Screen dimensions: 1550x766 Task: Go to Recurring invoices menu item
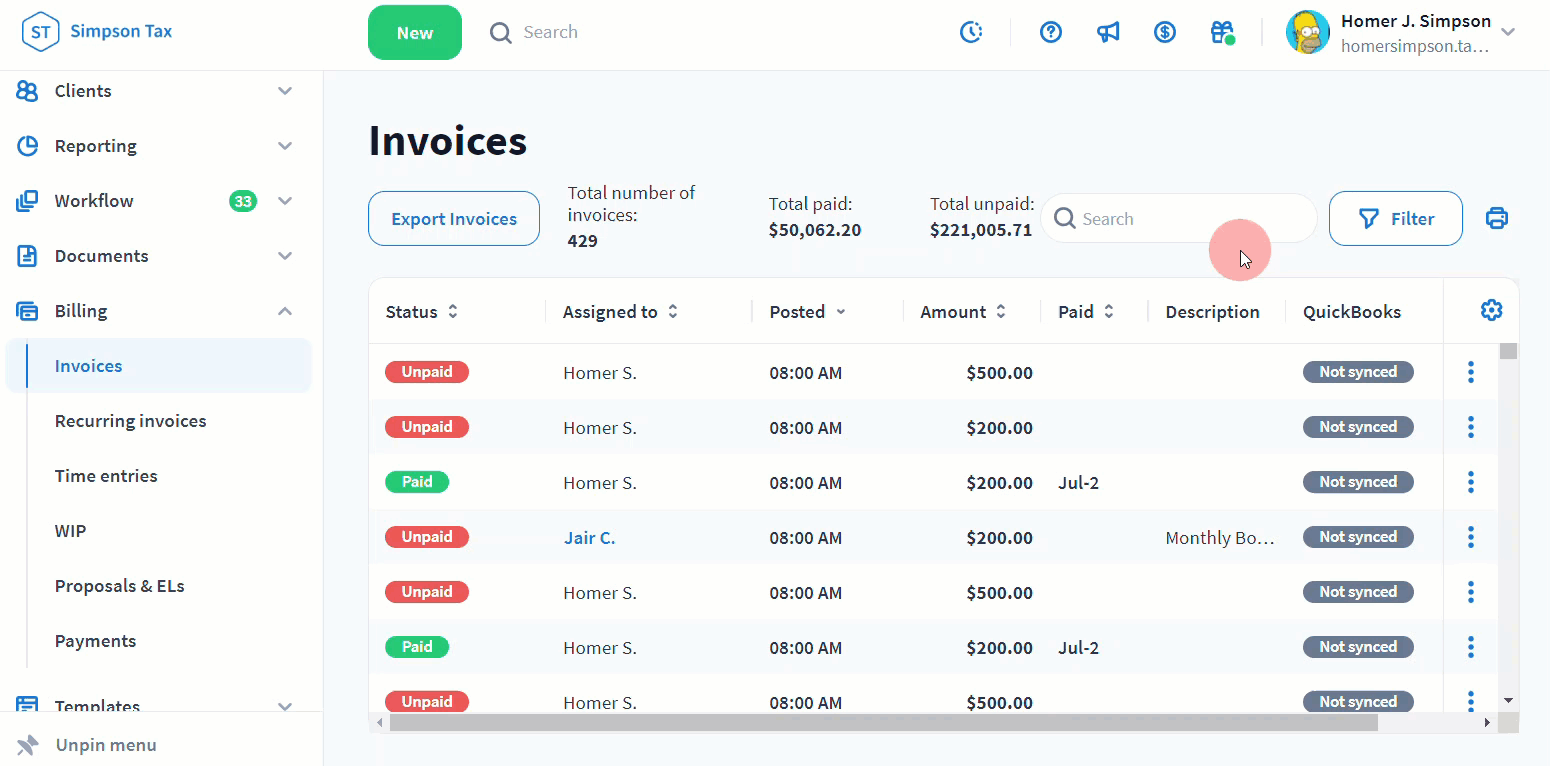(130, 421)
